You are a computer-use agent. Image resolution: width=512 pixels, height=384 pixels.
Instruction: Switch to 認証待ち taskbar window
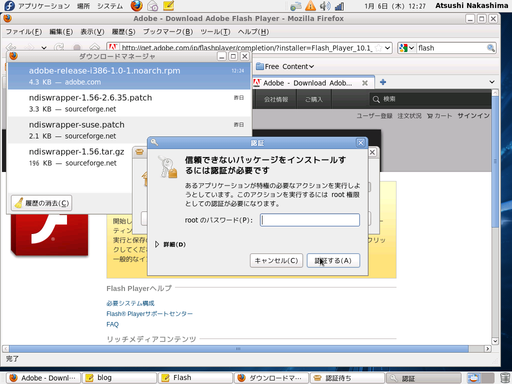pyautogui.click(x=347, y=378)
